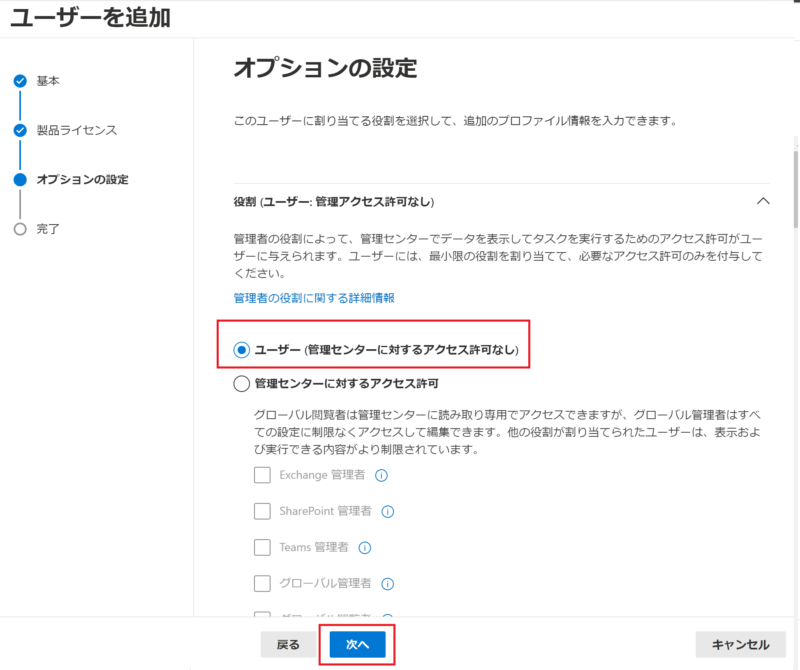This screenshot has width=800, height=670.
Task: Click info icon next to Teams 管理者
Action: click(x=365, y=547)
